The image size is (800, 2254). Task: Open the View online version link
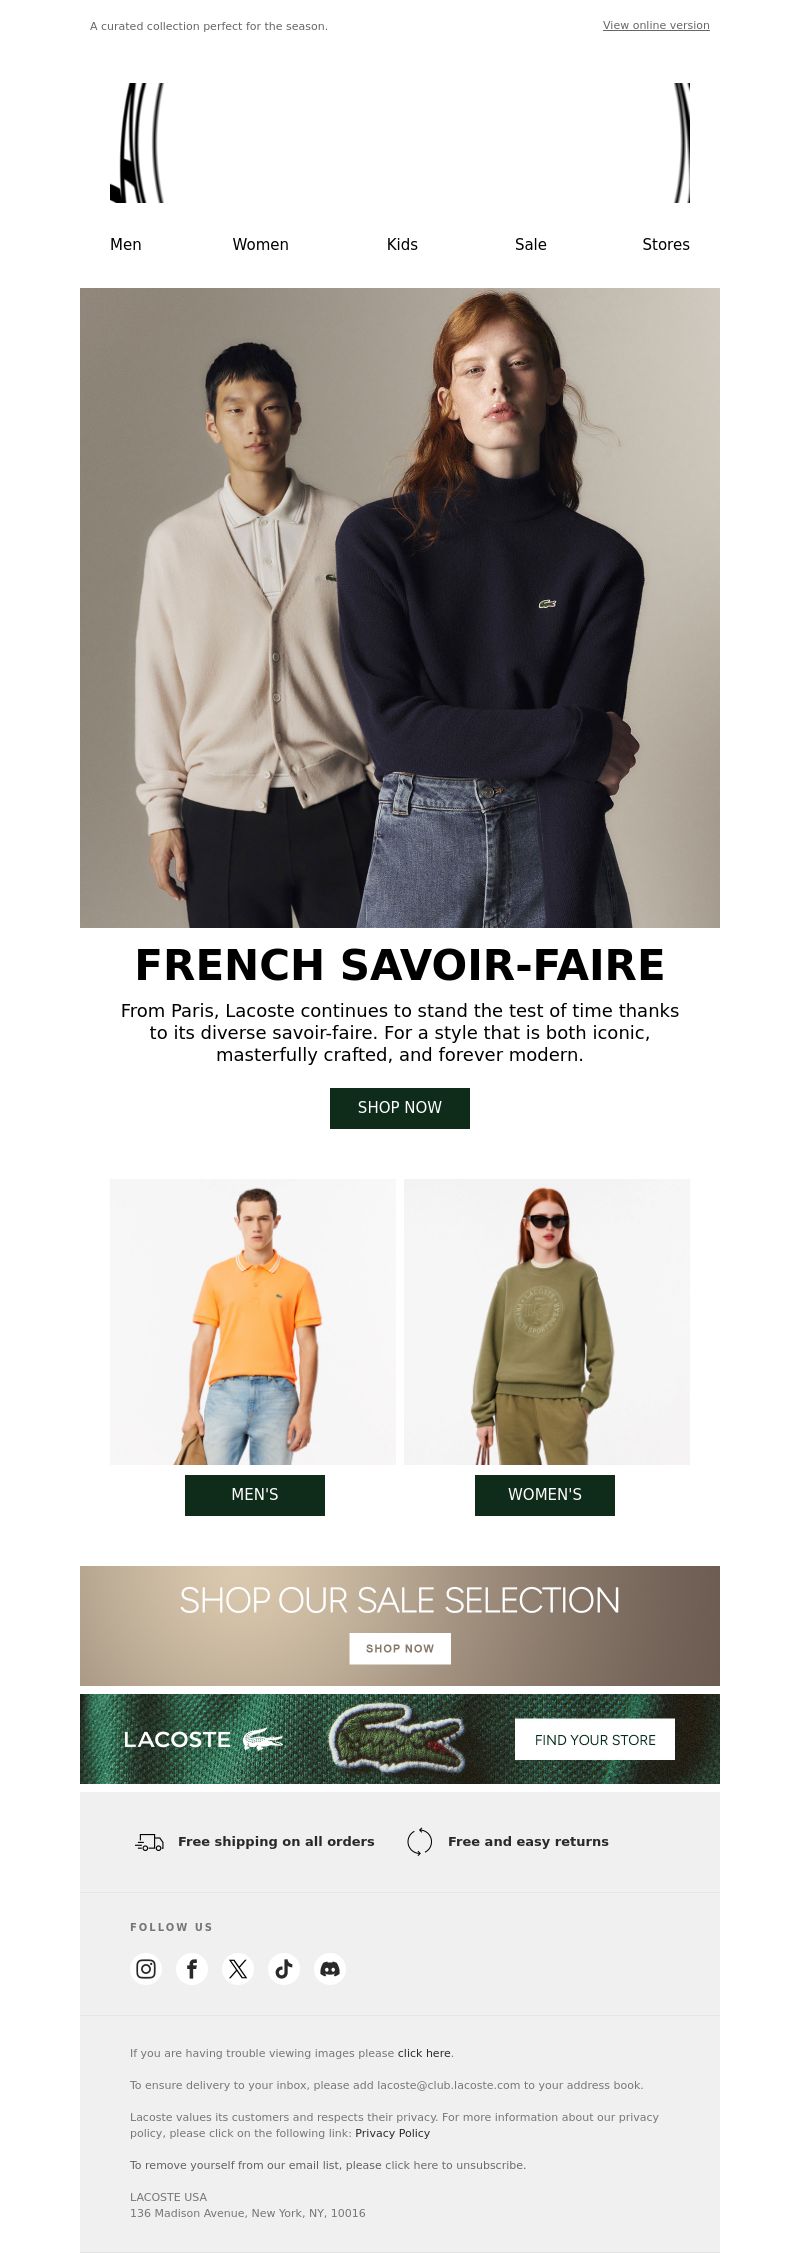(x=656, y=26)
